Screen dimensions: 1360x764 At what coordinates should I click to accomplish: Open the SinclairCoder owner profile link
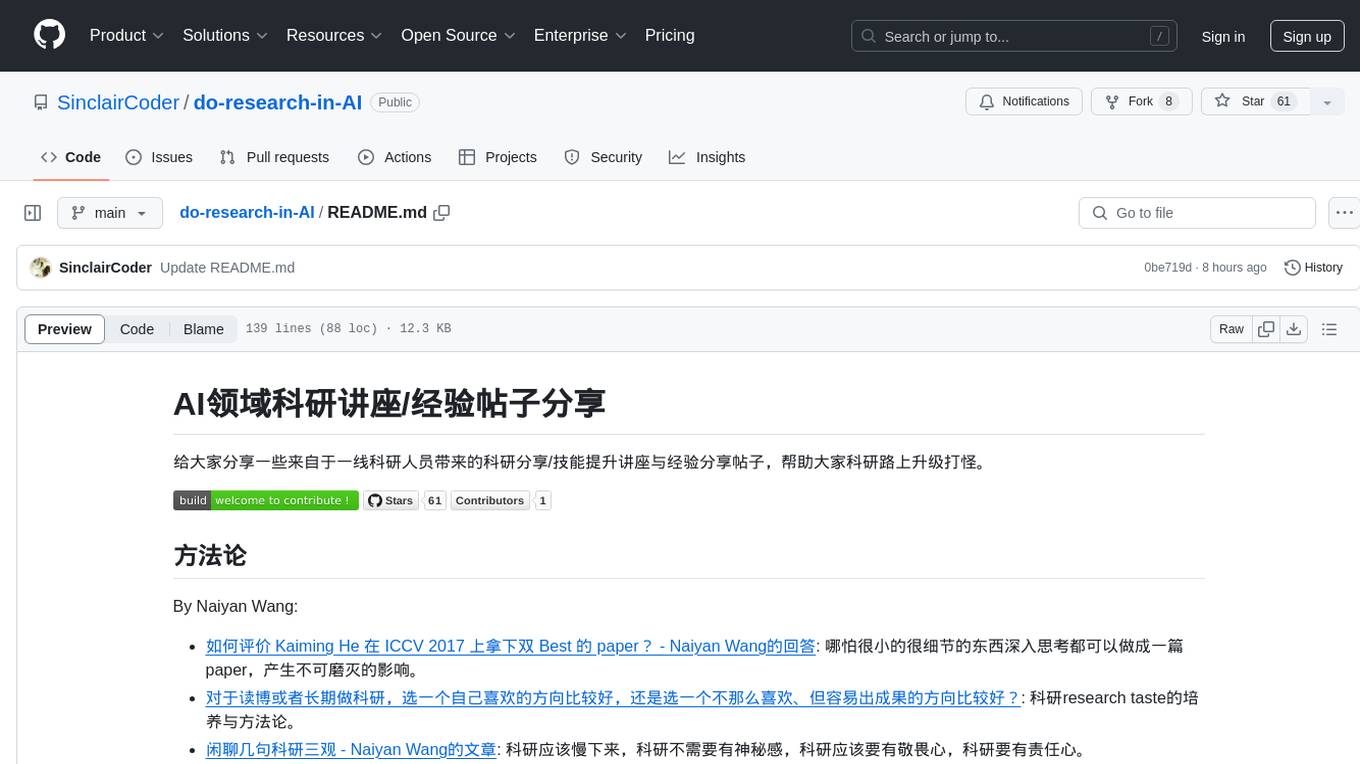(118, 102)
